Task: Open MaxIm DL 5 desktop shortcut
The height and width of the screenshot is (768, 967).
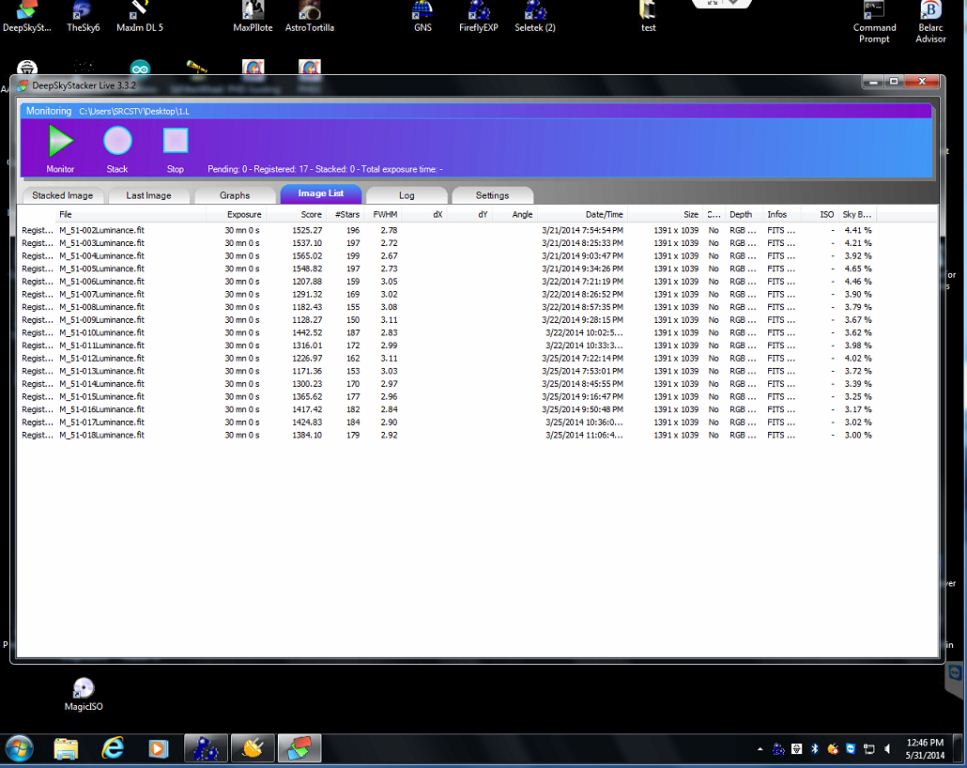Action: 139,17
